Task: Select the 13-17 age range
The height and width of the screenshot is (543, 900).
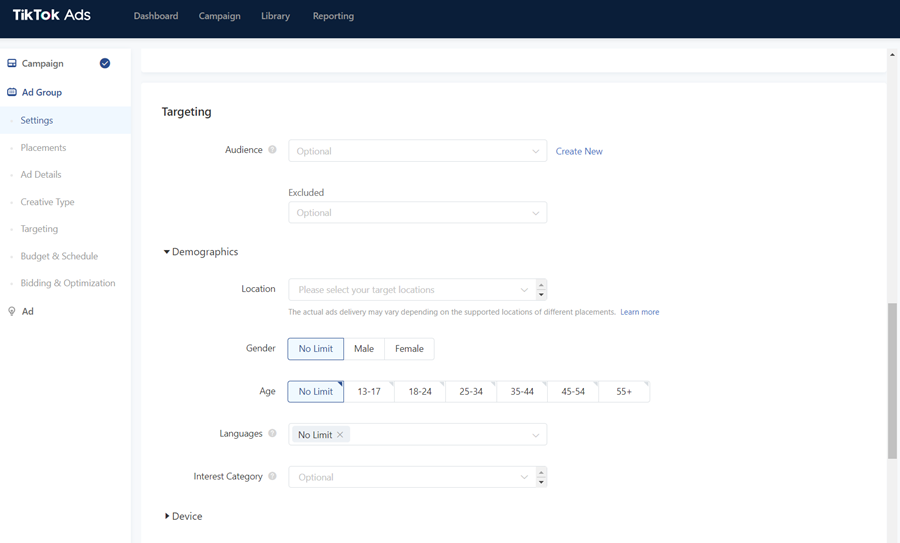Action: [369, 391]
